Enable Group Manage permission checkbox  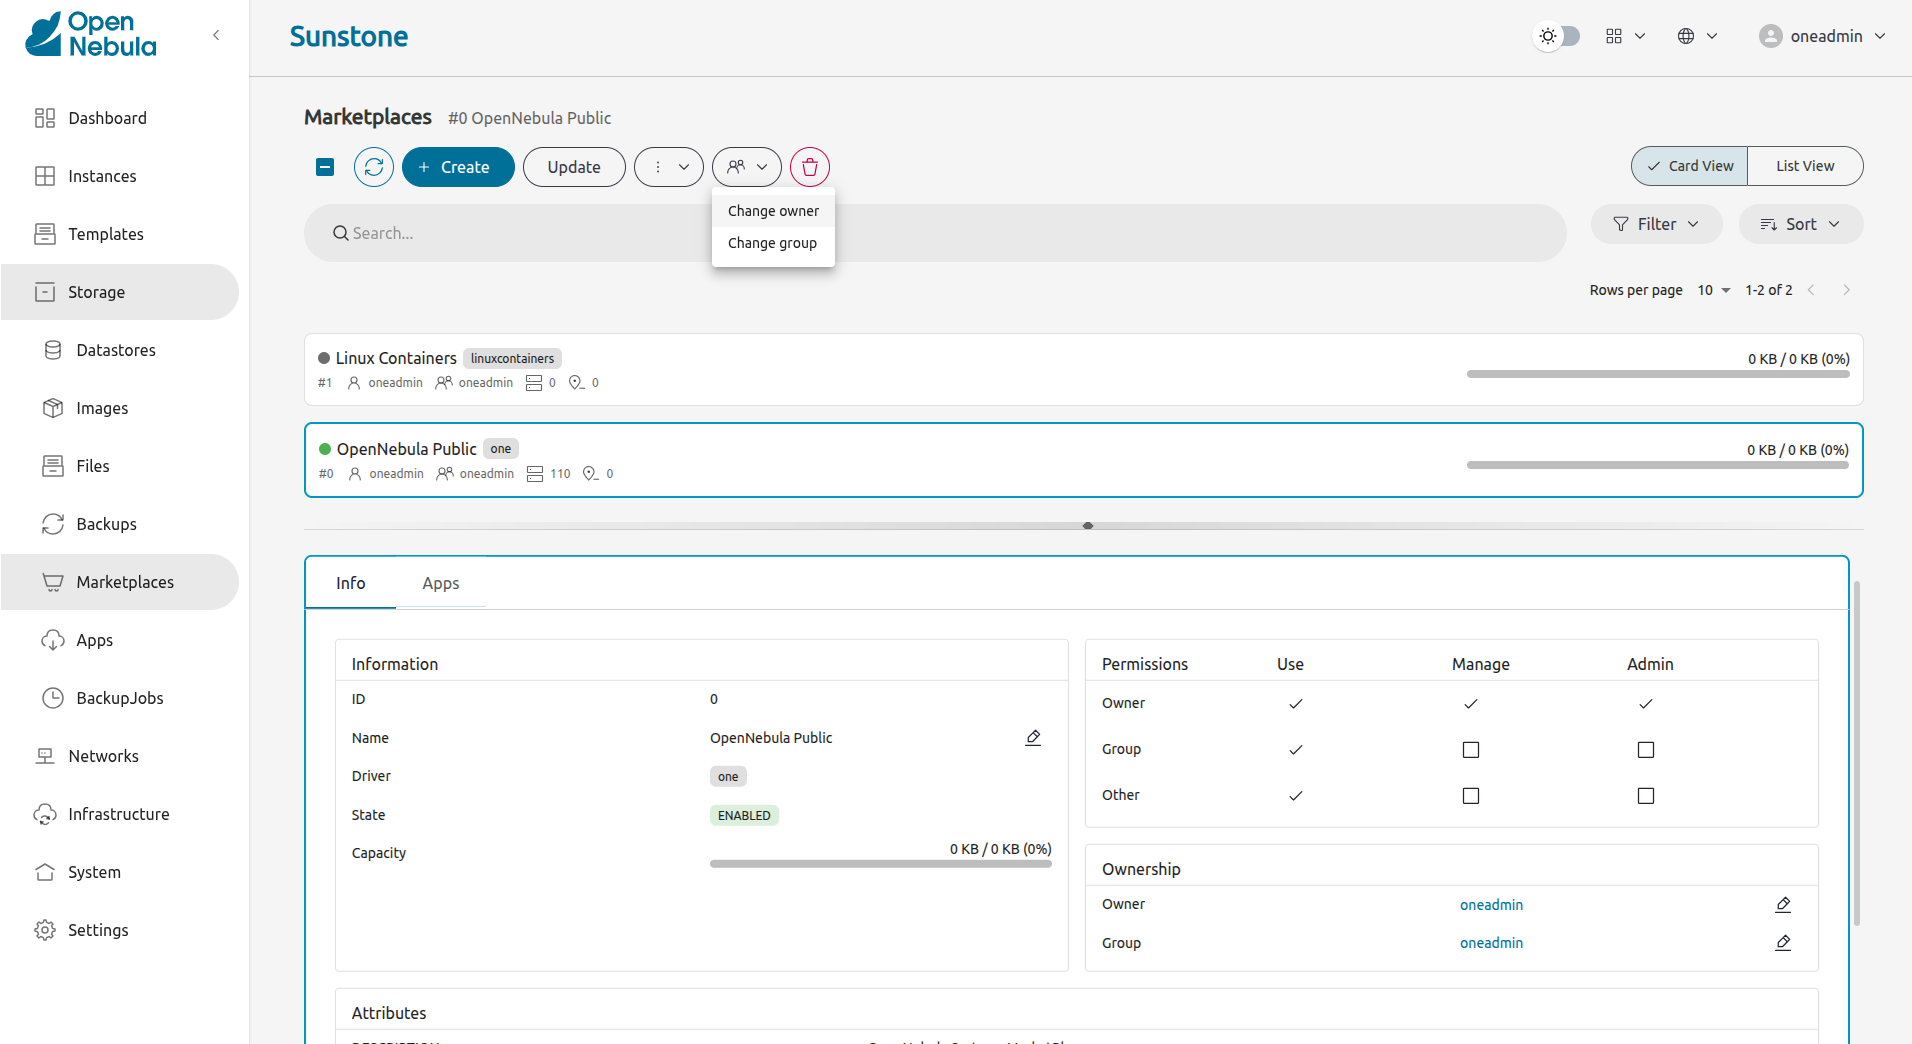1470,750
